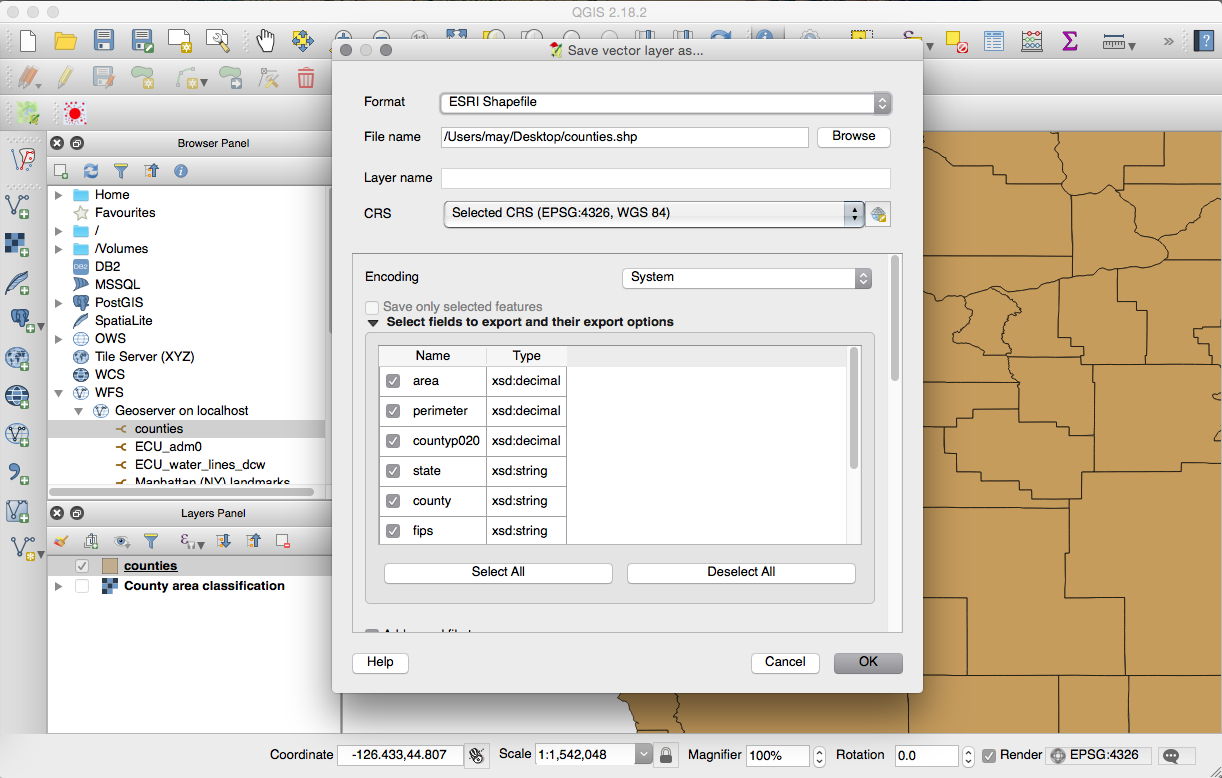The image size is (1222, 778).
Task: Collapse the Select fields to export section
Action: pyautogui.click(x=373, y=322)
